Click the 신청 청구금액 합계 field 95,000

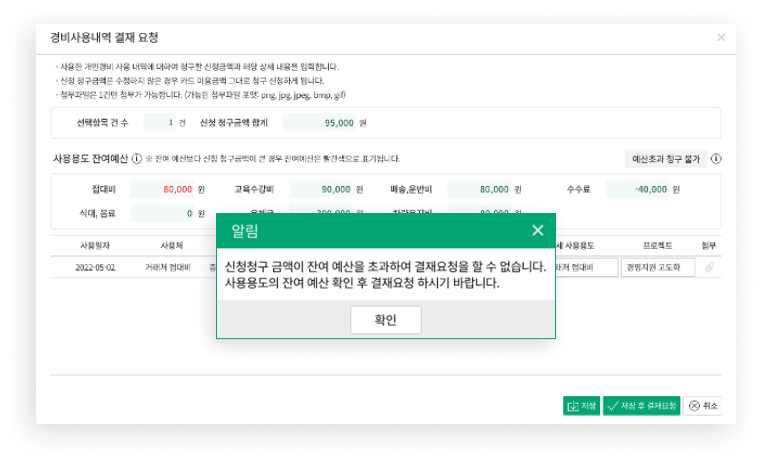pos(319,122)
